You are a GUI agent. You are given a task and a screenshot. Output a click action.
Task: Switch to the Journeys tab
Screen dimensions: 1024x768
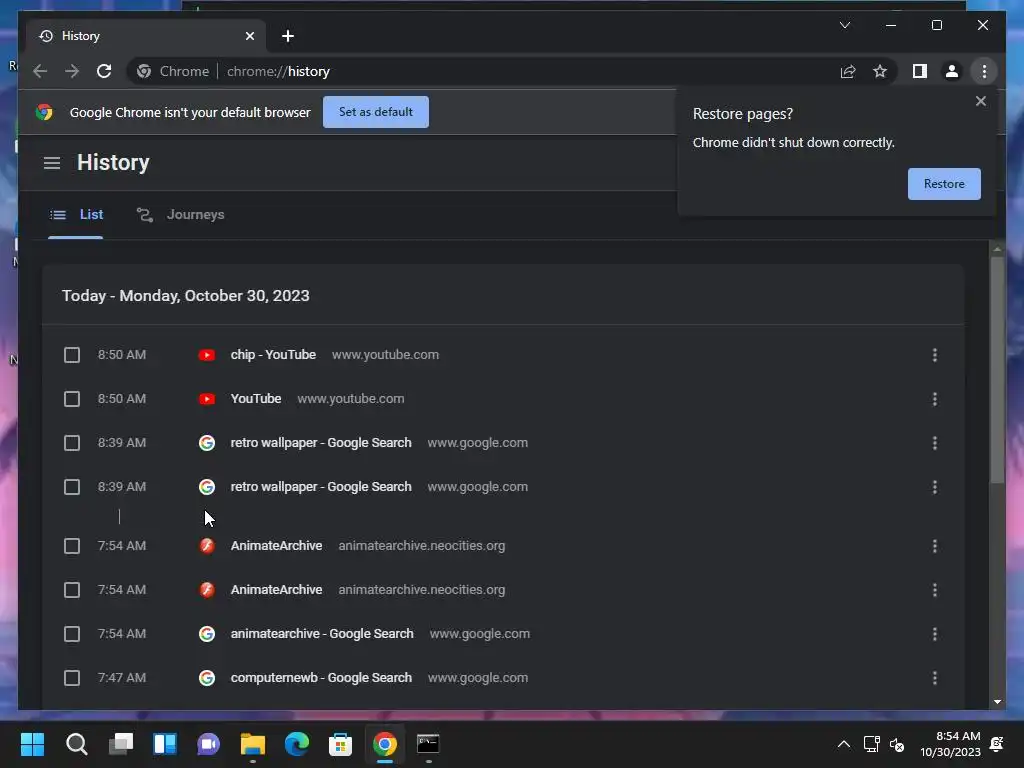point(181,214)
